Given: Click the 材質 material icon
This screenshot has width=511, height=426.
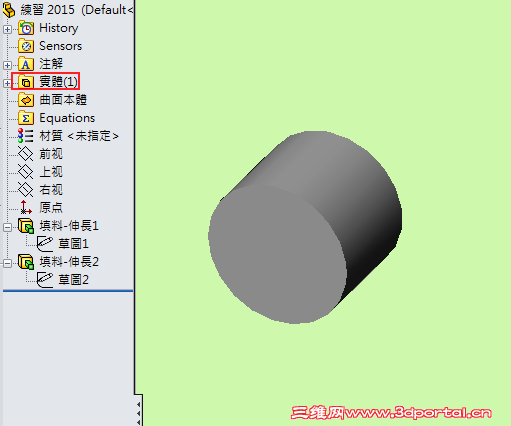Looking at the screenshot, I should tap(26, 136).
